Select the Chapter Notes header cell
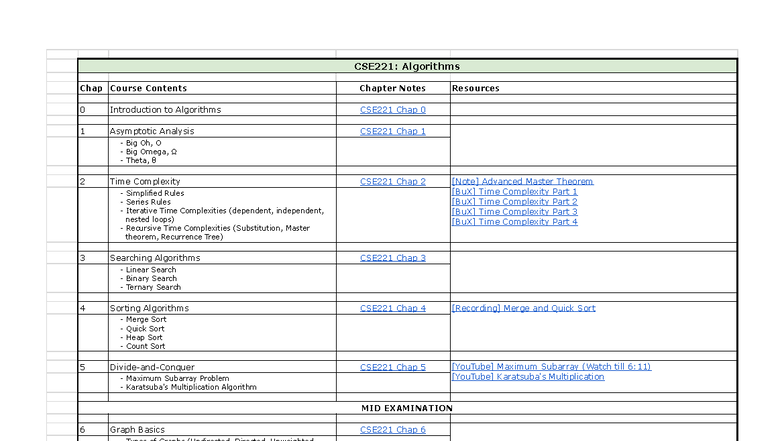The image size is (784, 441). 393,88
